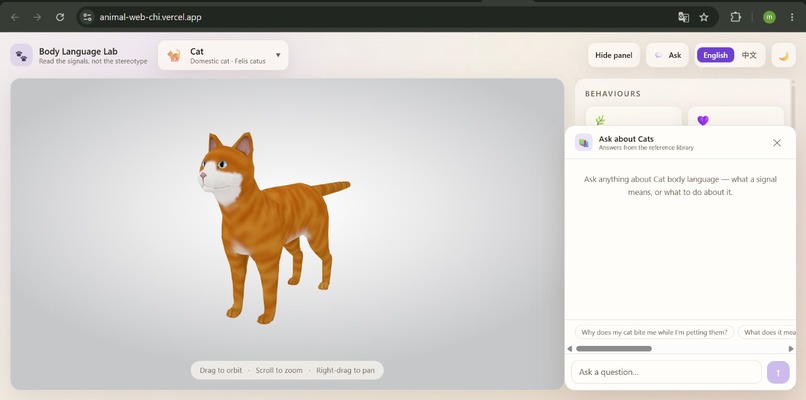Toggle dark mode moon icon
This screenshot has width=806, height=400.
[x=783, y=55]
